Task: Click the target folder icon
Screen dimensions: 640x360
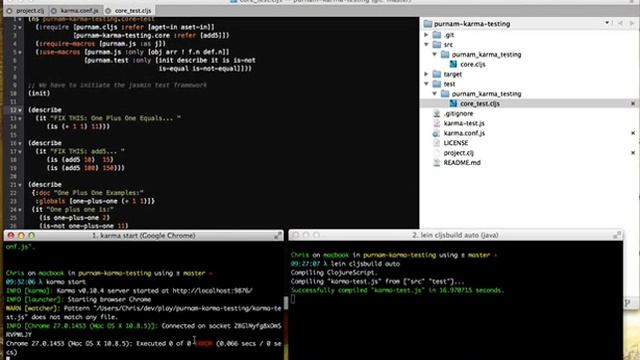Action: coord(437,74)
